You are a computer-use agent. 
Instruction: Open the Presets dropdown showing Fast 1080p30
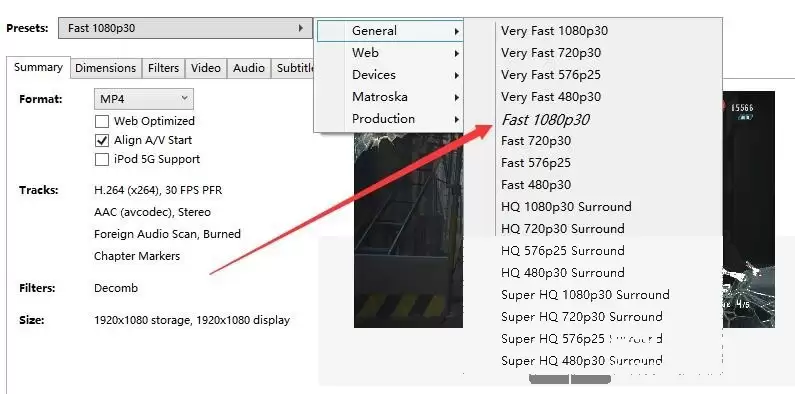point(185,28)
